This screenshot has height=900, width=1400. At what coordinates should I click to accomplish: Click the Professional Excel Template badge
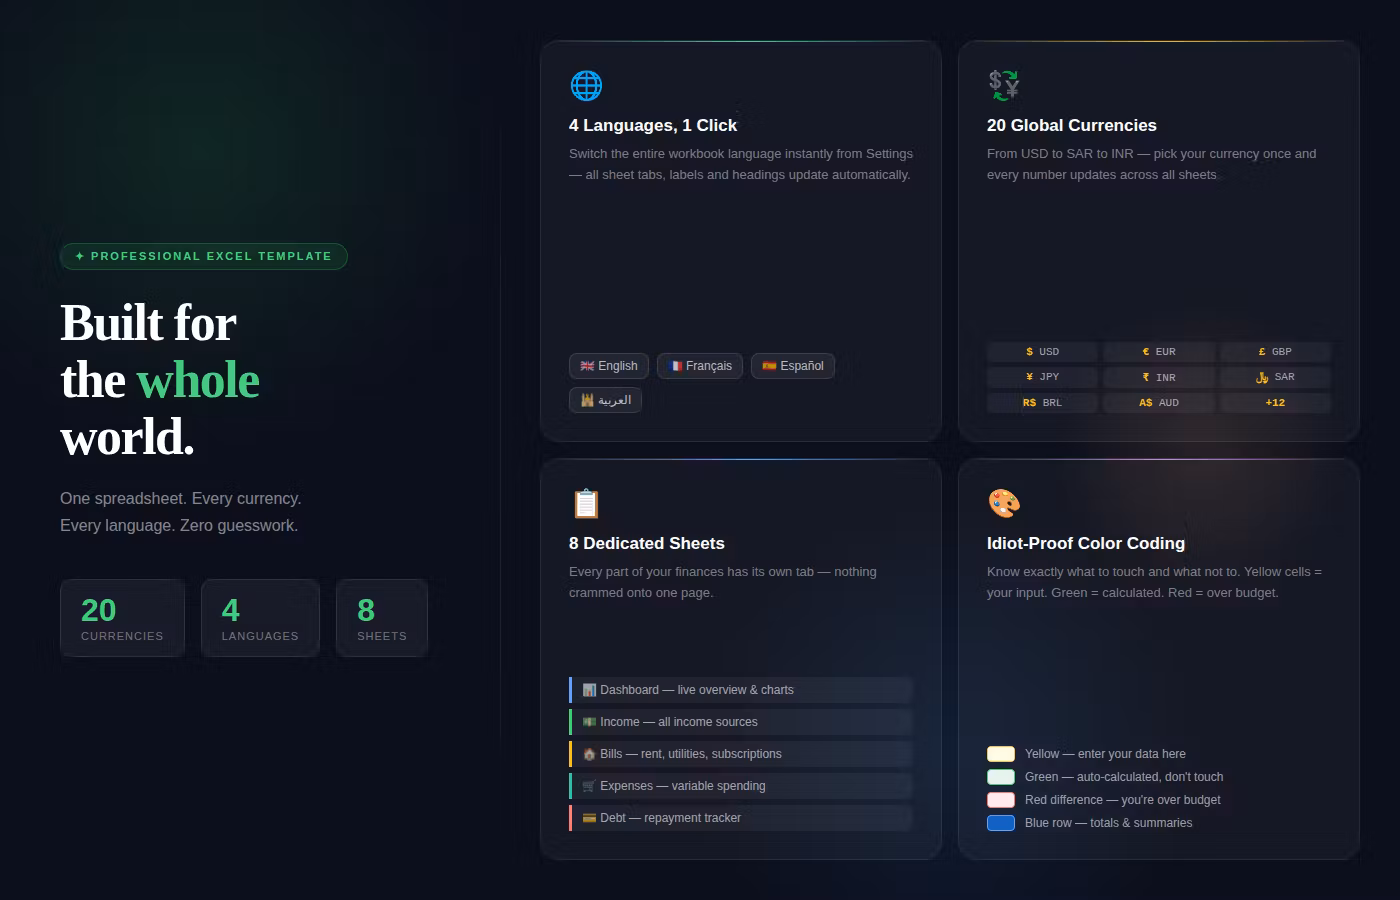204,257
